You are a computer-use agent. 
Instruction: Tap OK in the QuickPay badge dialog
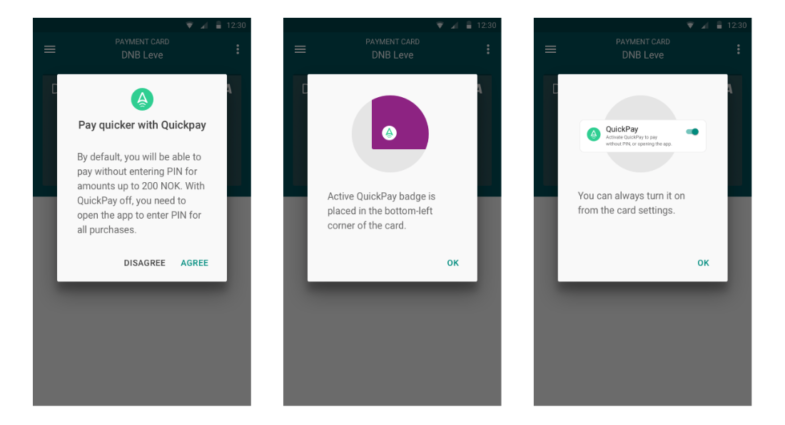click(453, 263)
